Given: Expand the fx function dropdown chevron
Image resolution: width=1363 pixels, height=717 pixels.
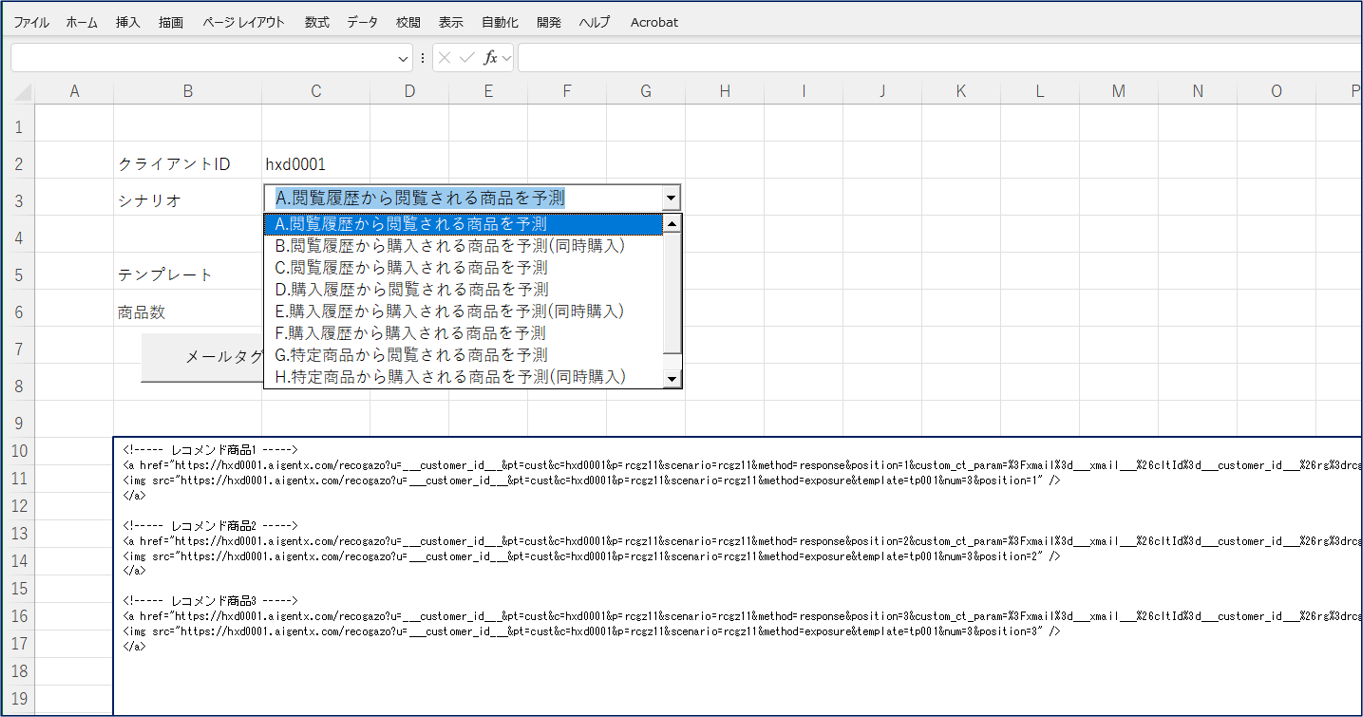Looking at the screenshot, I should [507, 59].
